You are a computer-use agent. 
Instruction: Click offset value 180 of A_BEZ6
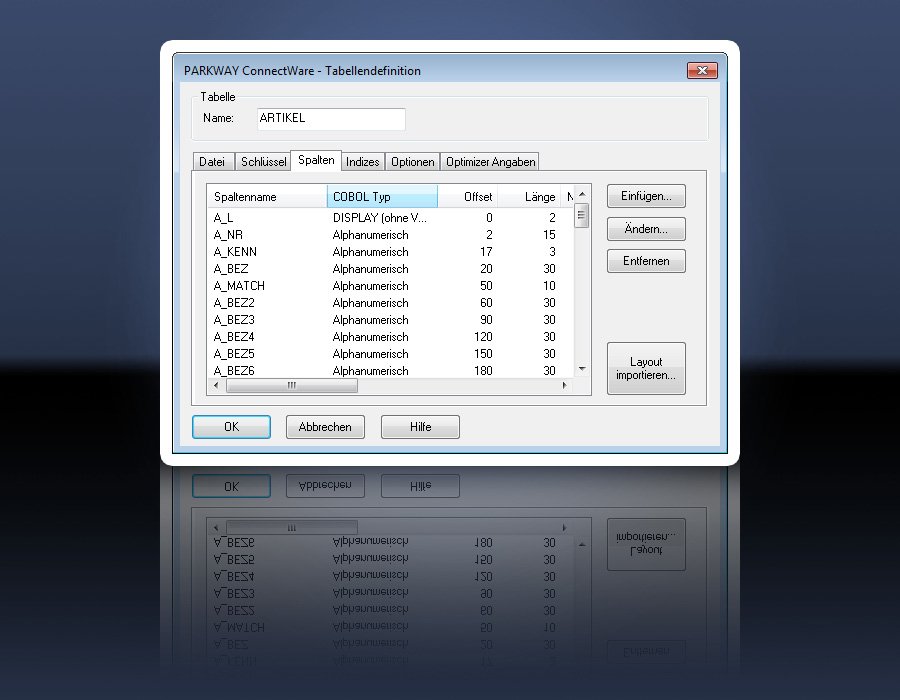point(483,371)
